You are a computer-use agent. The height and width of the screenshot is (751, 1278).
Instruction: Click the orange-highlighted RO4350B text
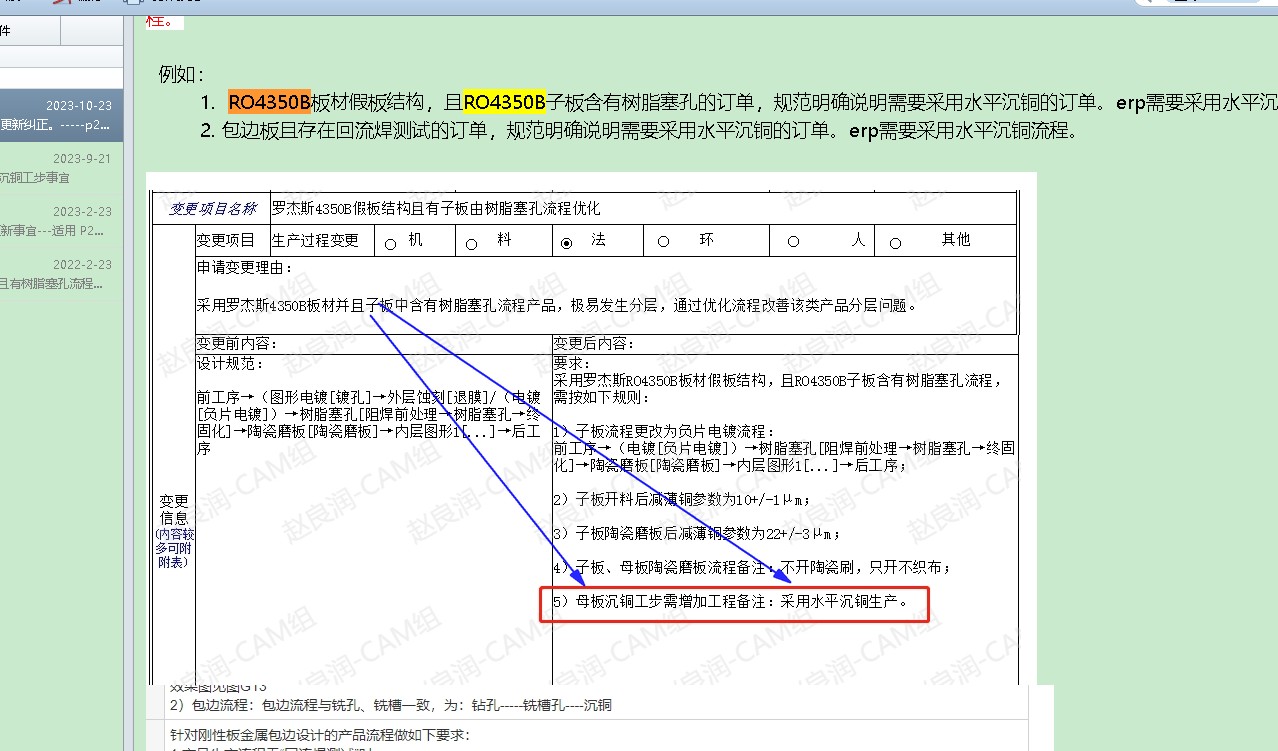270,102
